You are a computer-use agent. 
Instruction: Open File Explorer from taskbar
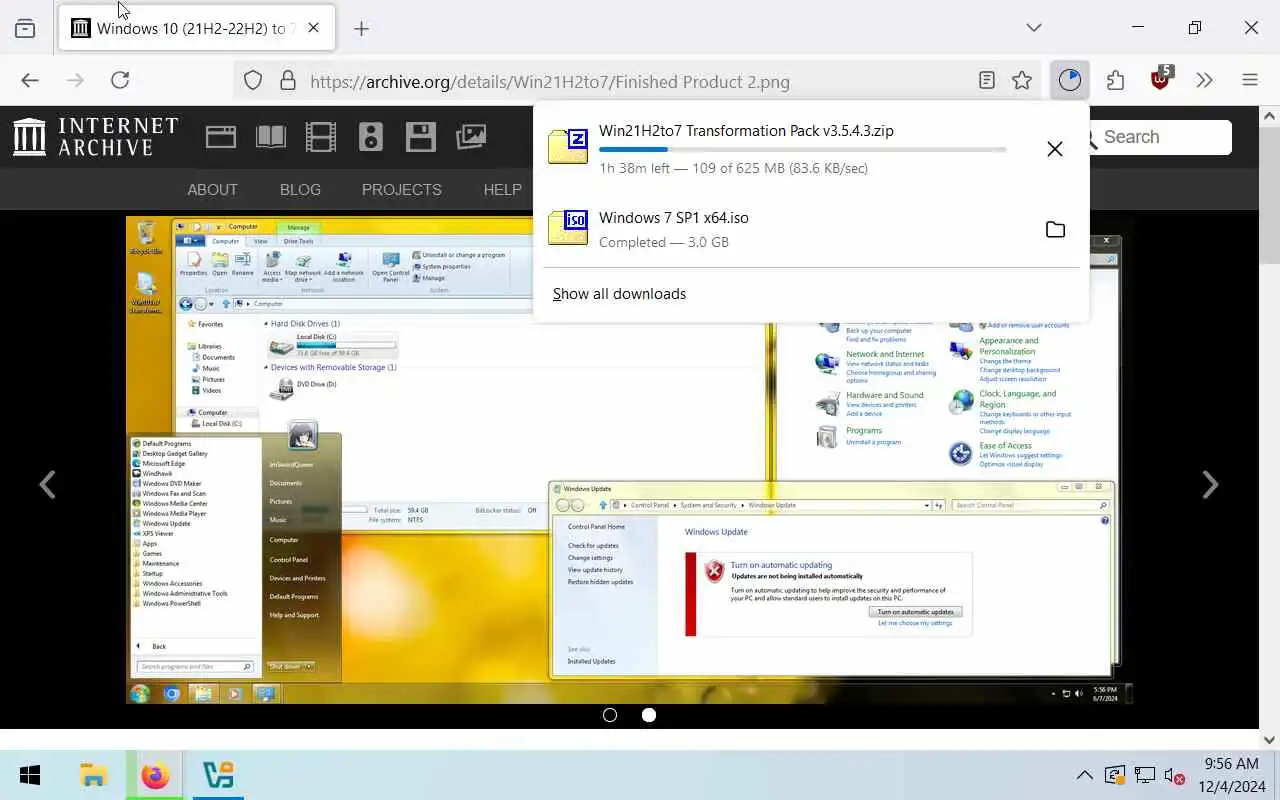coord(93,775)
